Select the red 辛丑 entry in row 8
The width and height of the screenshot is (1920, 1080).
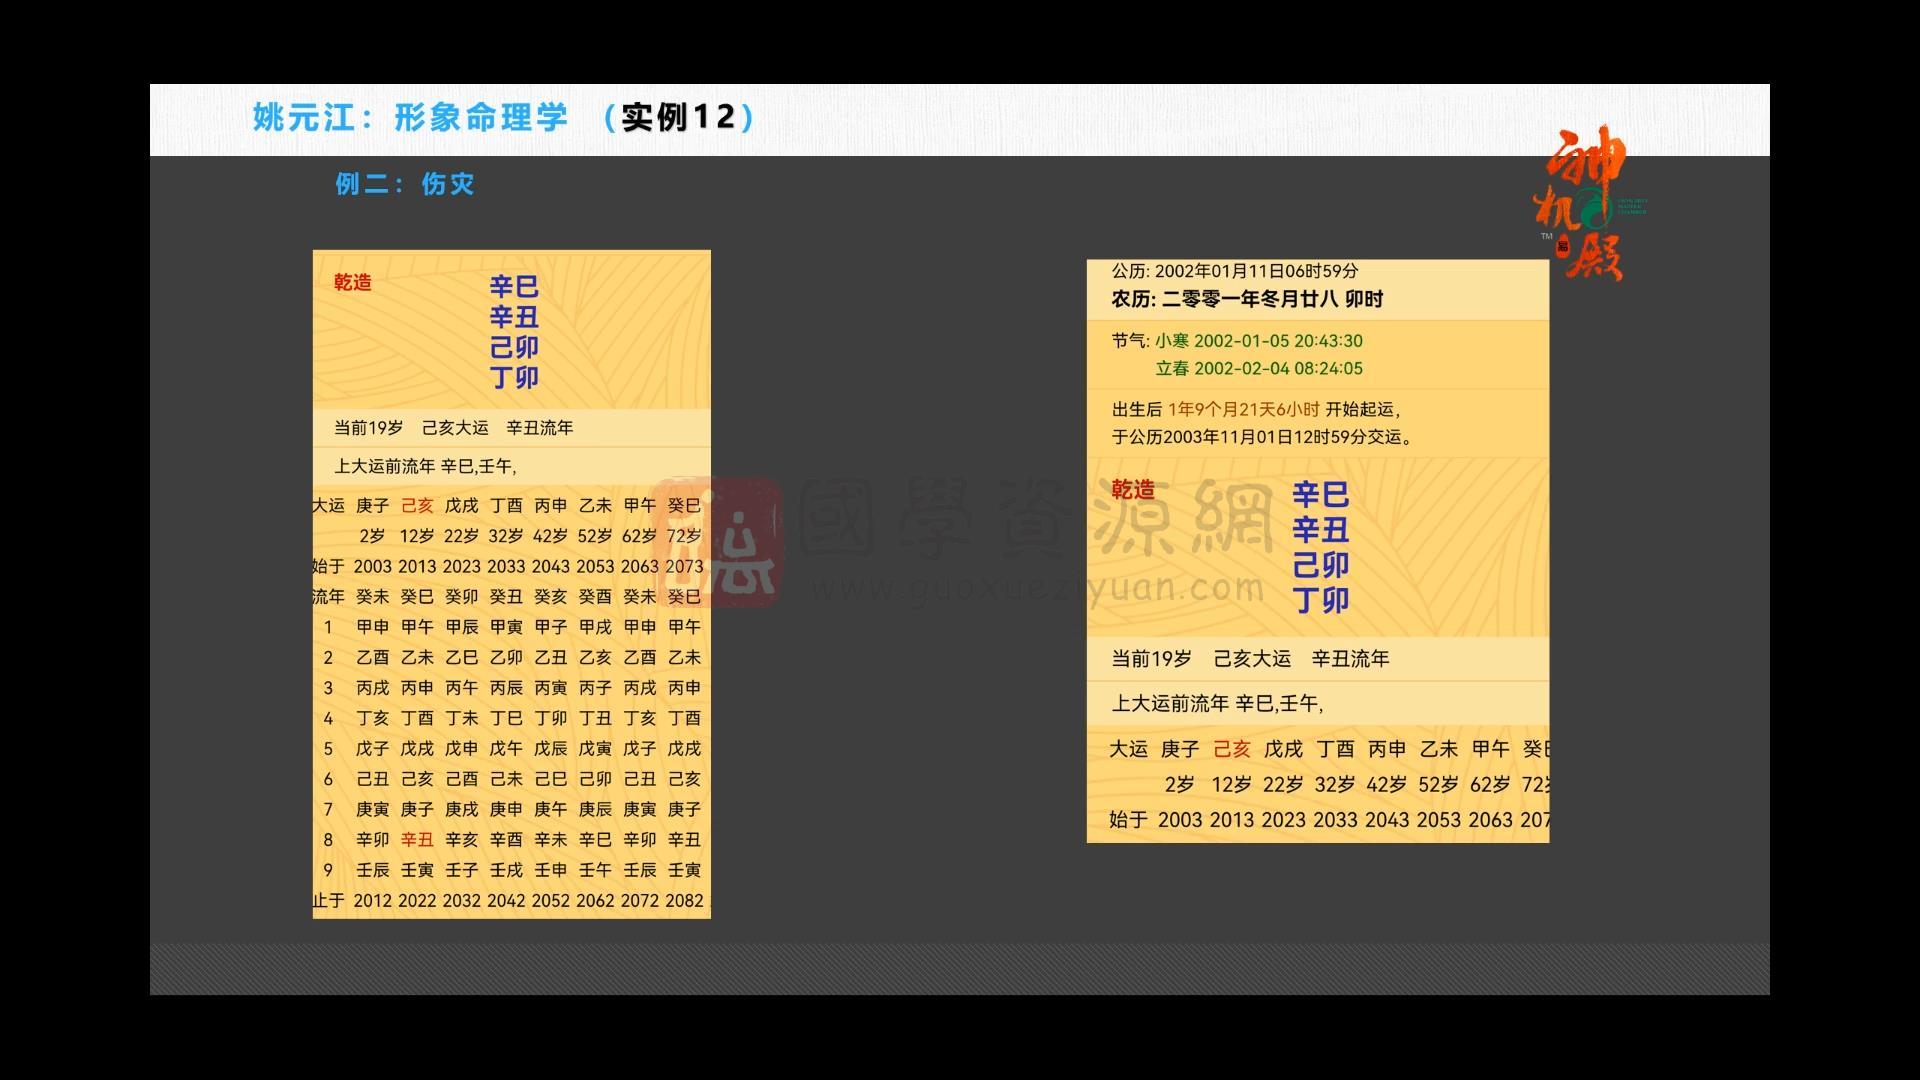pyautogui.click(x=419, y=840)
